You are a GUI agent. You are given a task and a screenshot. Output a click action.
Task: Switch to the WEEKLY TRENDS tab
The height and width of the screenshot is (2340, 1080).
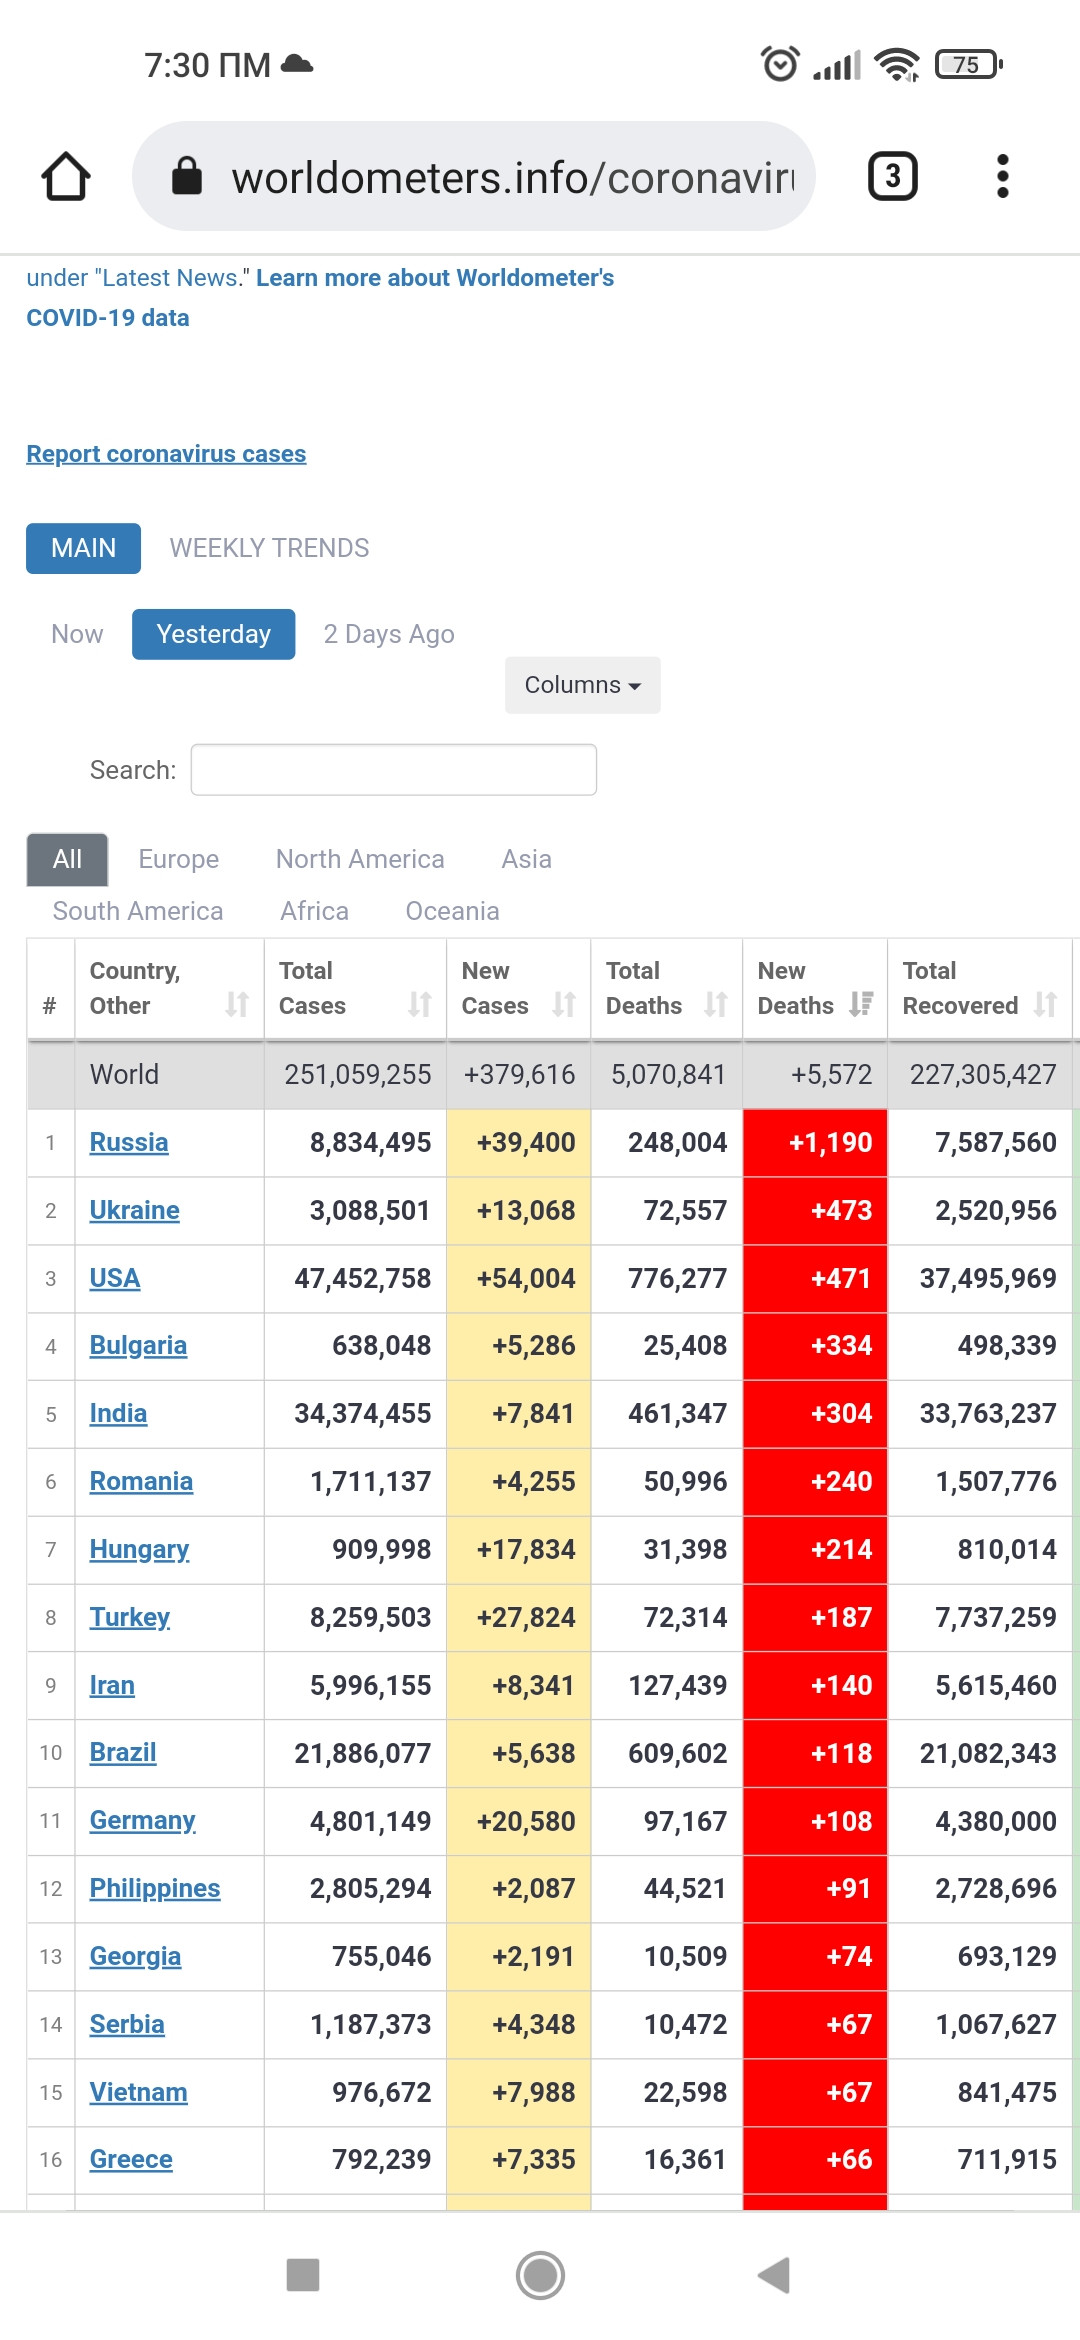269,548
